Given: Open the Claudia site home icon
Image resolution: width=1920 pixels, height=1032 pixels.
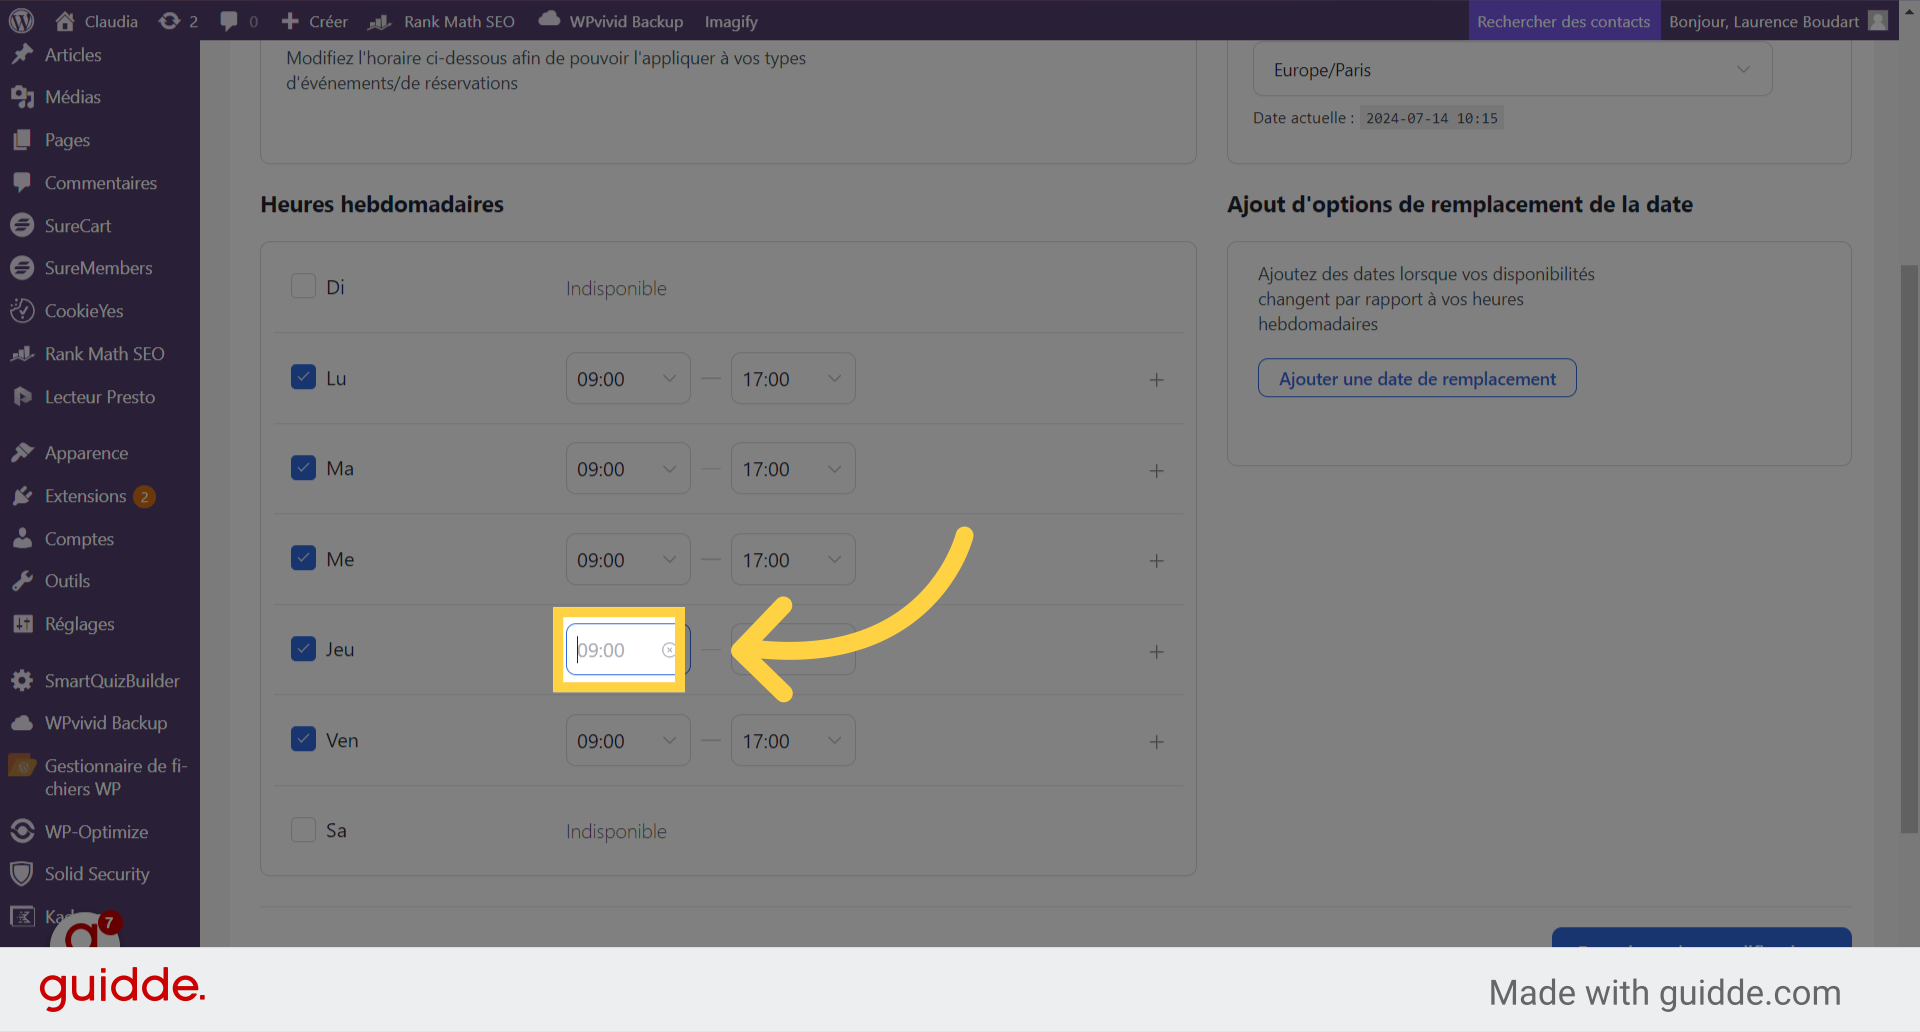Looking at the screenshot, I should pyautogui.click(x=65, y=21).
